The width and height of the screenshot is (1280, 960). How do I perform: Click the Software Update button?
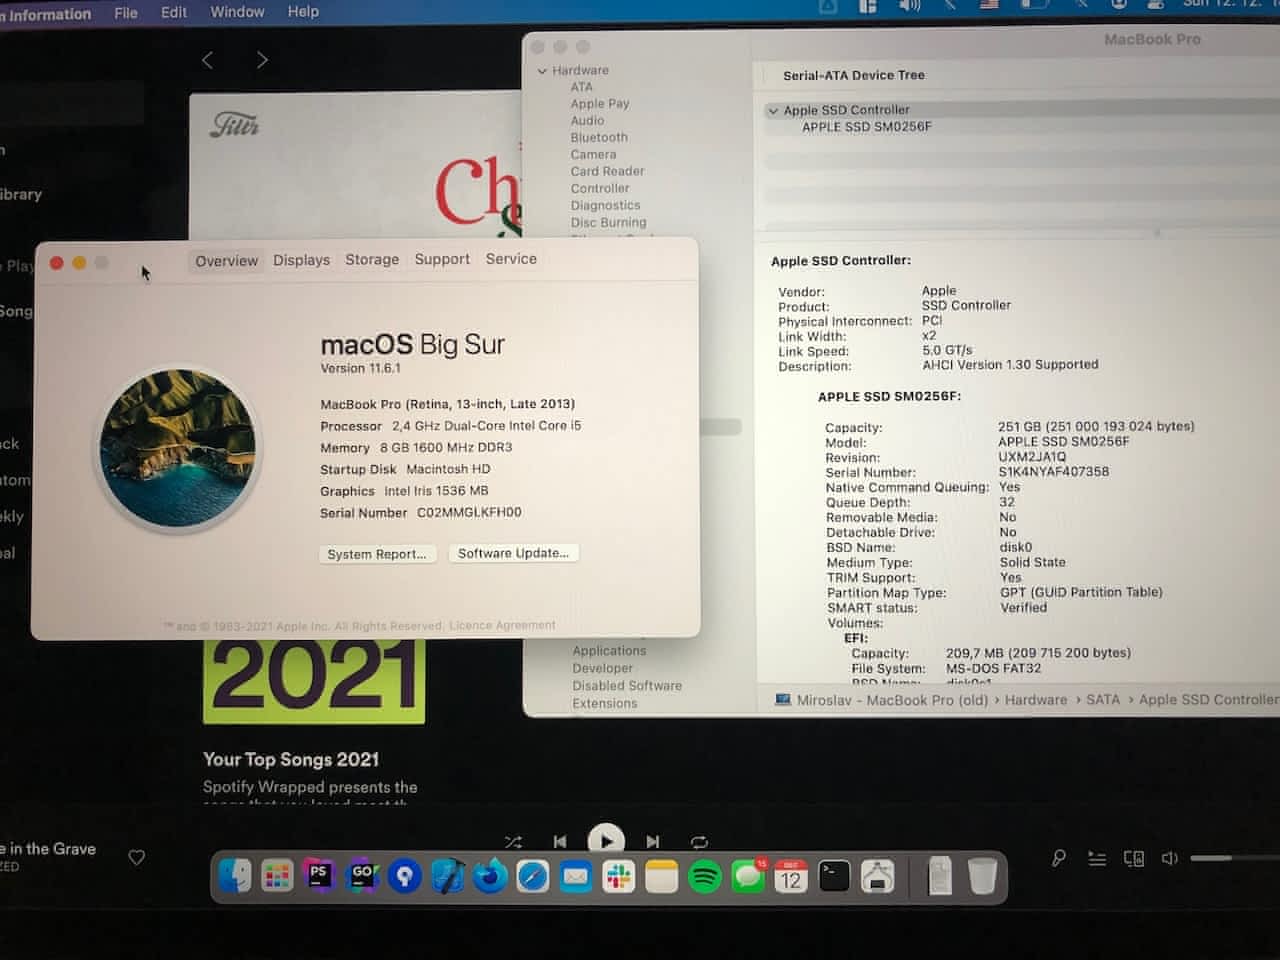pos(513,553)
